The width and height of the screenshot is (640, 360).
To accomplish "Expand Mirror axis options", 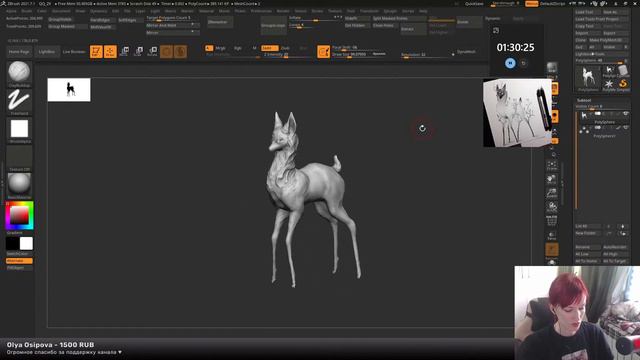I will (x=192, y=32).
